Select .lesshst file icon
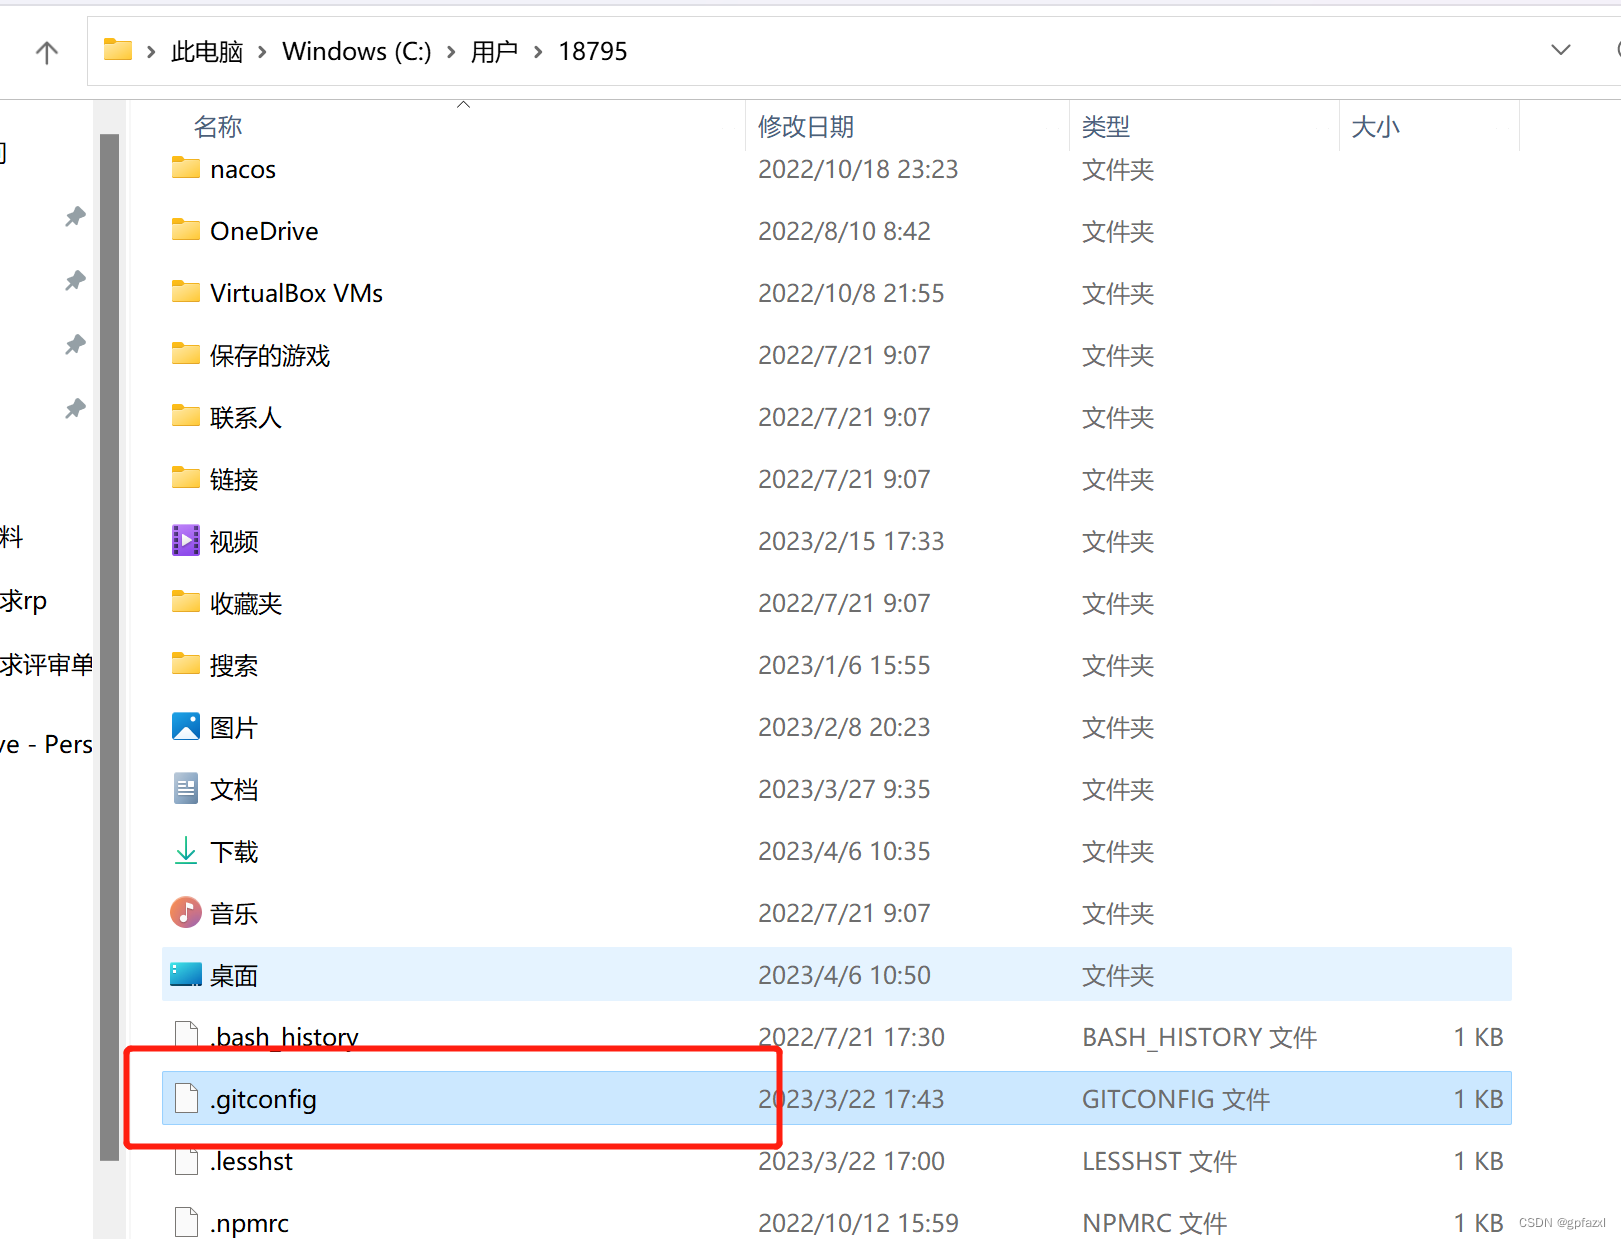 (x=186, y=1160)
